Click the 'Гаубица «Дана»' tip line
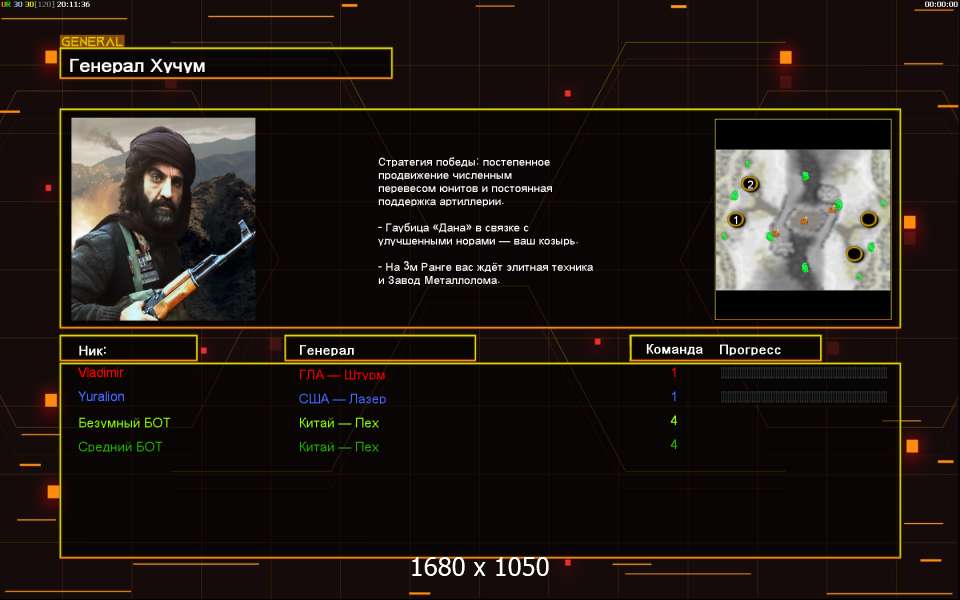 pos(478,234)
